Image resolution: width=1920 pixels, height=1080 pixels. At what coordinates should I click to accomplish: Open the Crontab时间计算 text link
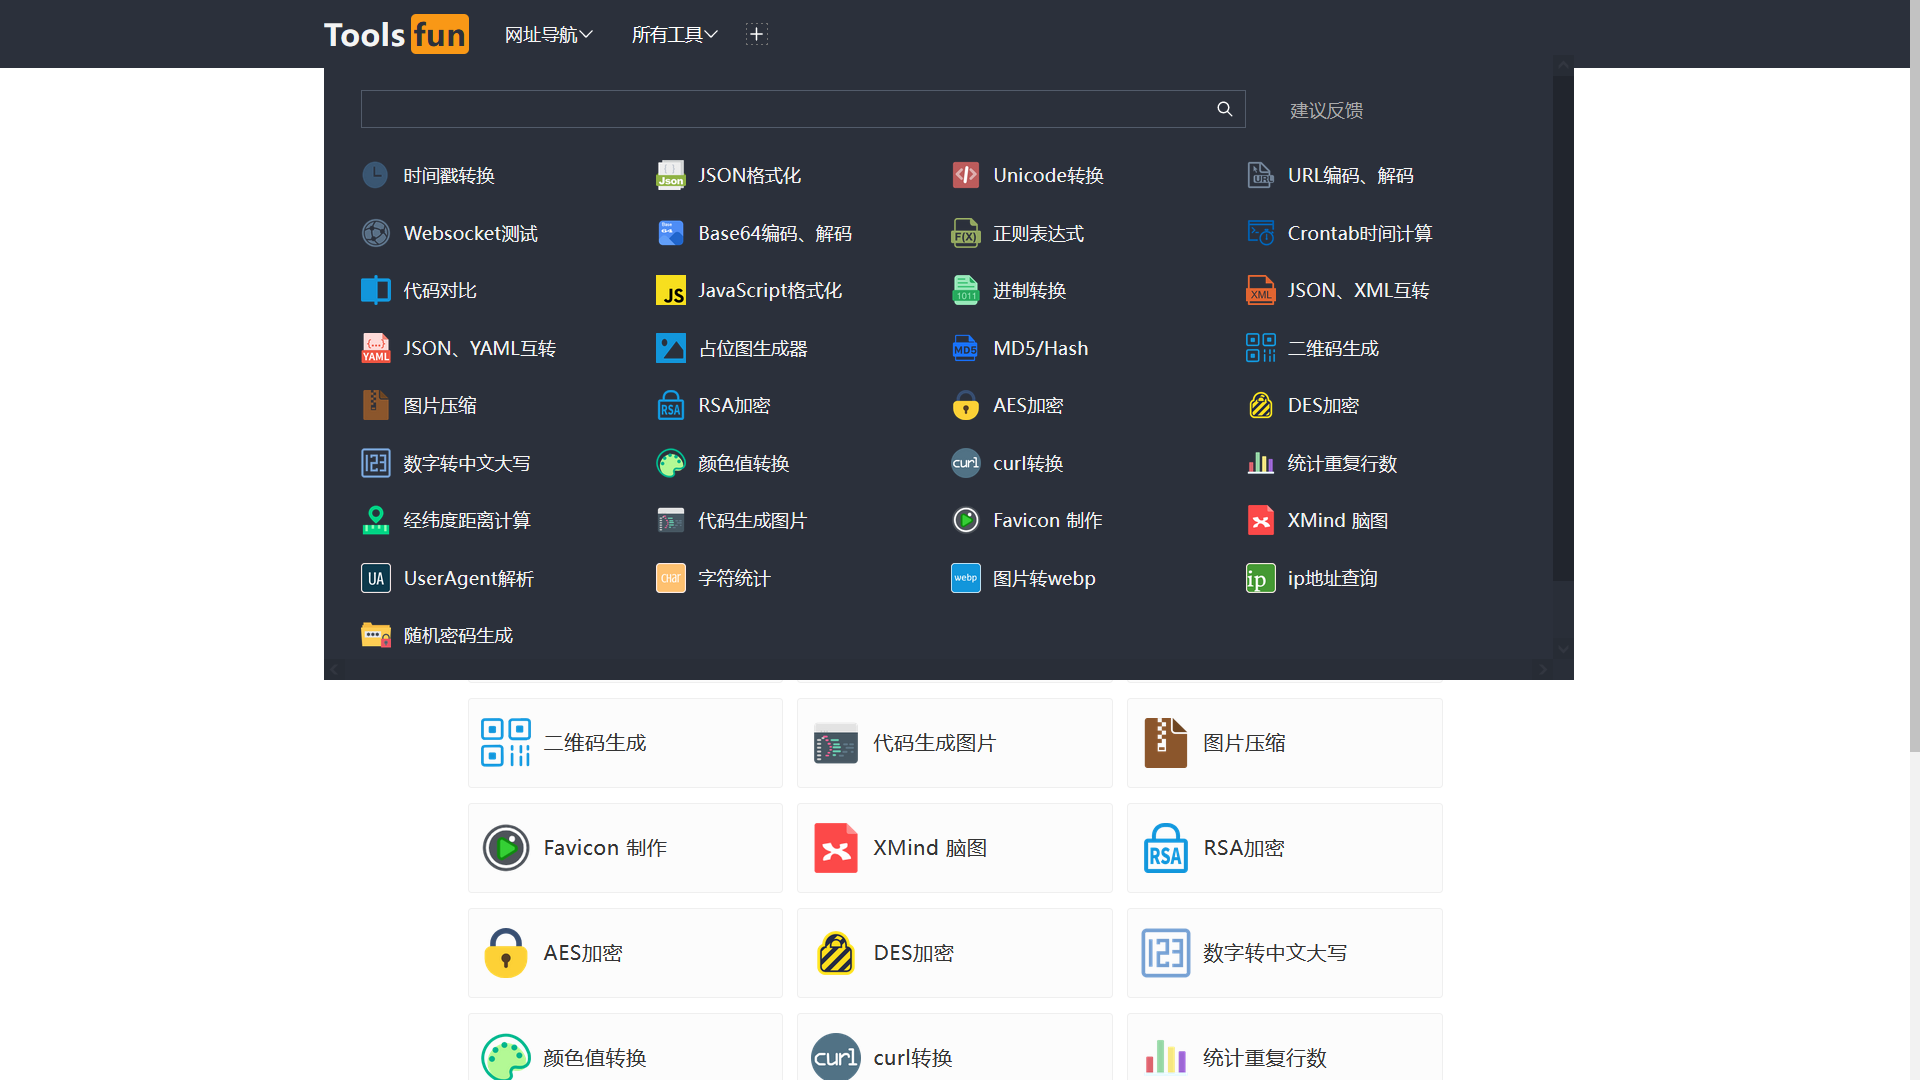click(x=1359, y=233)
